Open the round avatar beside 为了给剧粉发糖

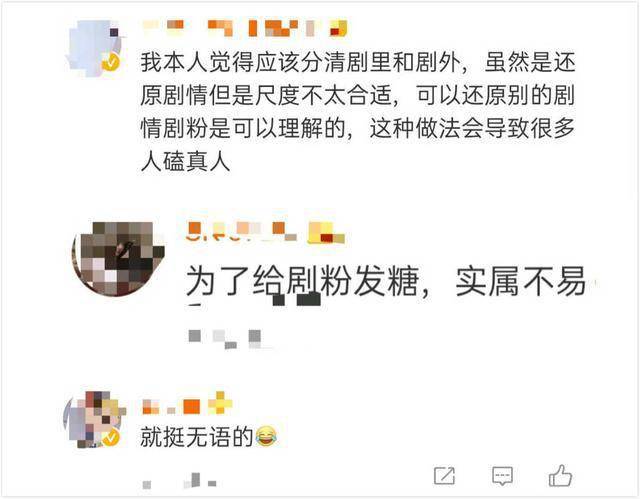click(x=118, y=259)
